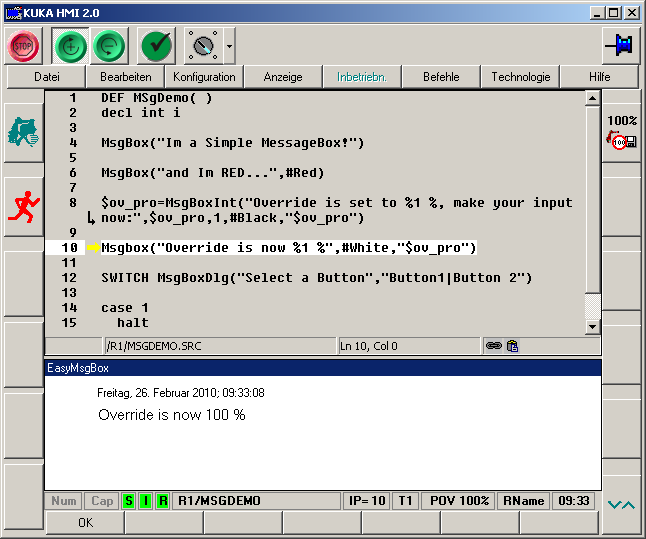
Task: Open dropdown arrow beside mode selector
Action: point(230,45)
